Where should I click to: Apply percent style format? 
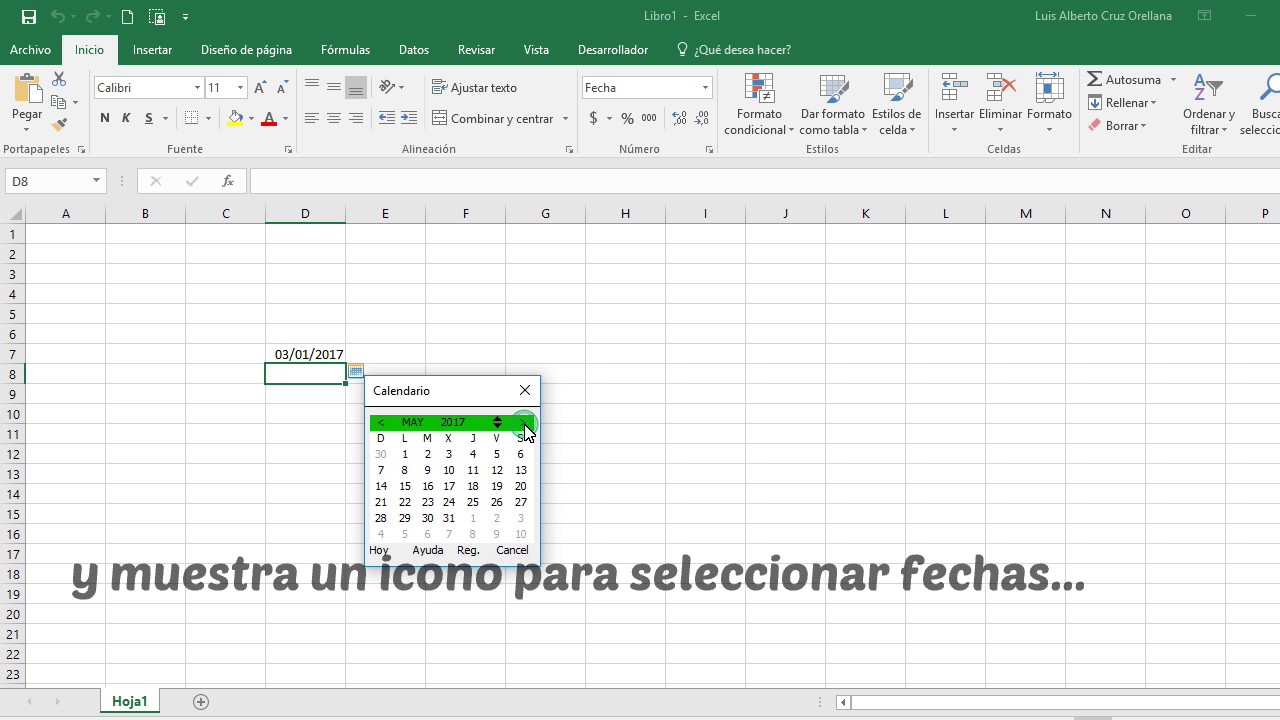click(x=628, y=118)
